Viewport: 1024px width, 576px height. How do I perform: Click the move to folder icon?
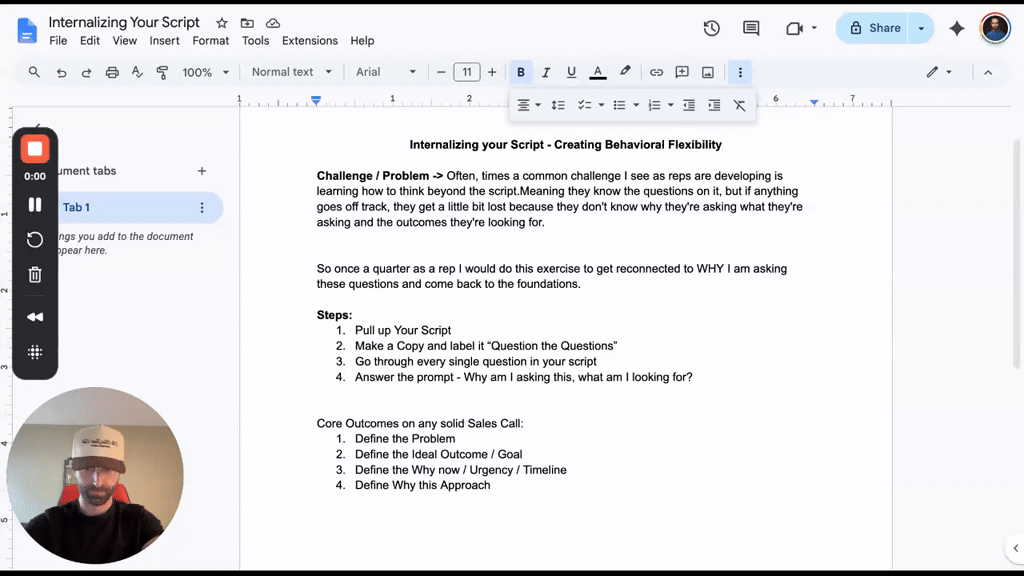tap(247, 24)
